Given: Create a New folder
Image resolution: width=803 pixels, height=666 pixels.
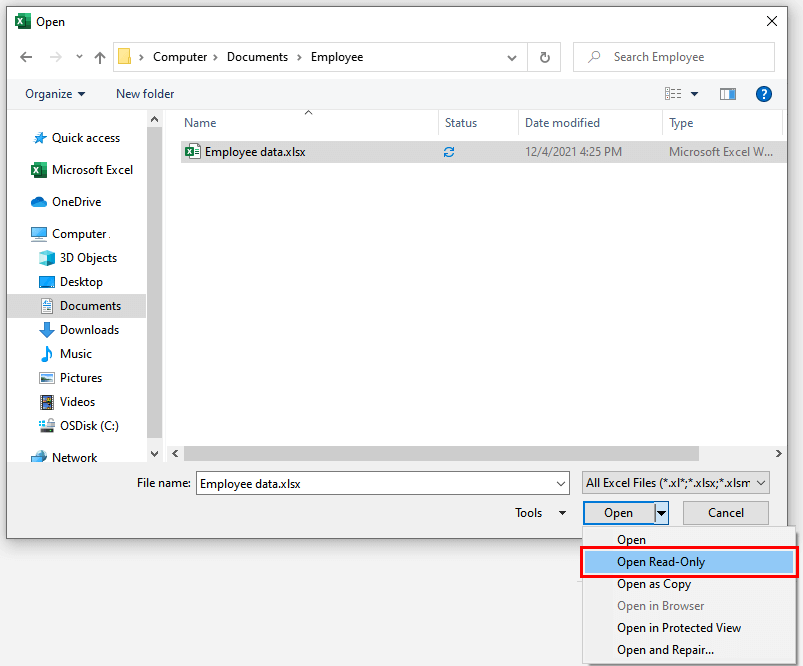Looking at the screenshot, I should pyautogui.click(x=144, y=93).
